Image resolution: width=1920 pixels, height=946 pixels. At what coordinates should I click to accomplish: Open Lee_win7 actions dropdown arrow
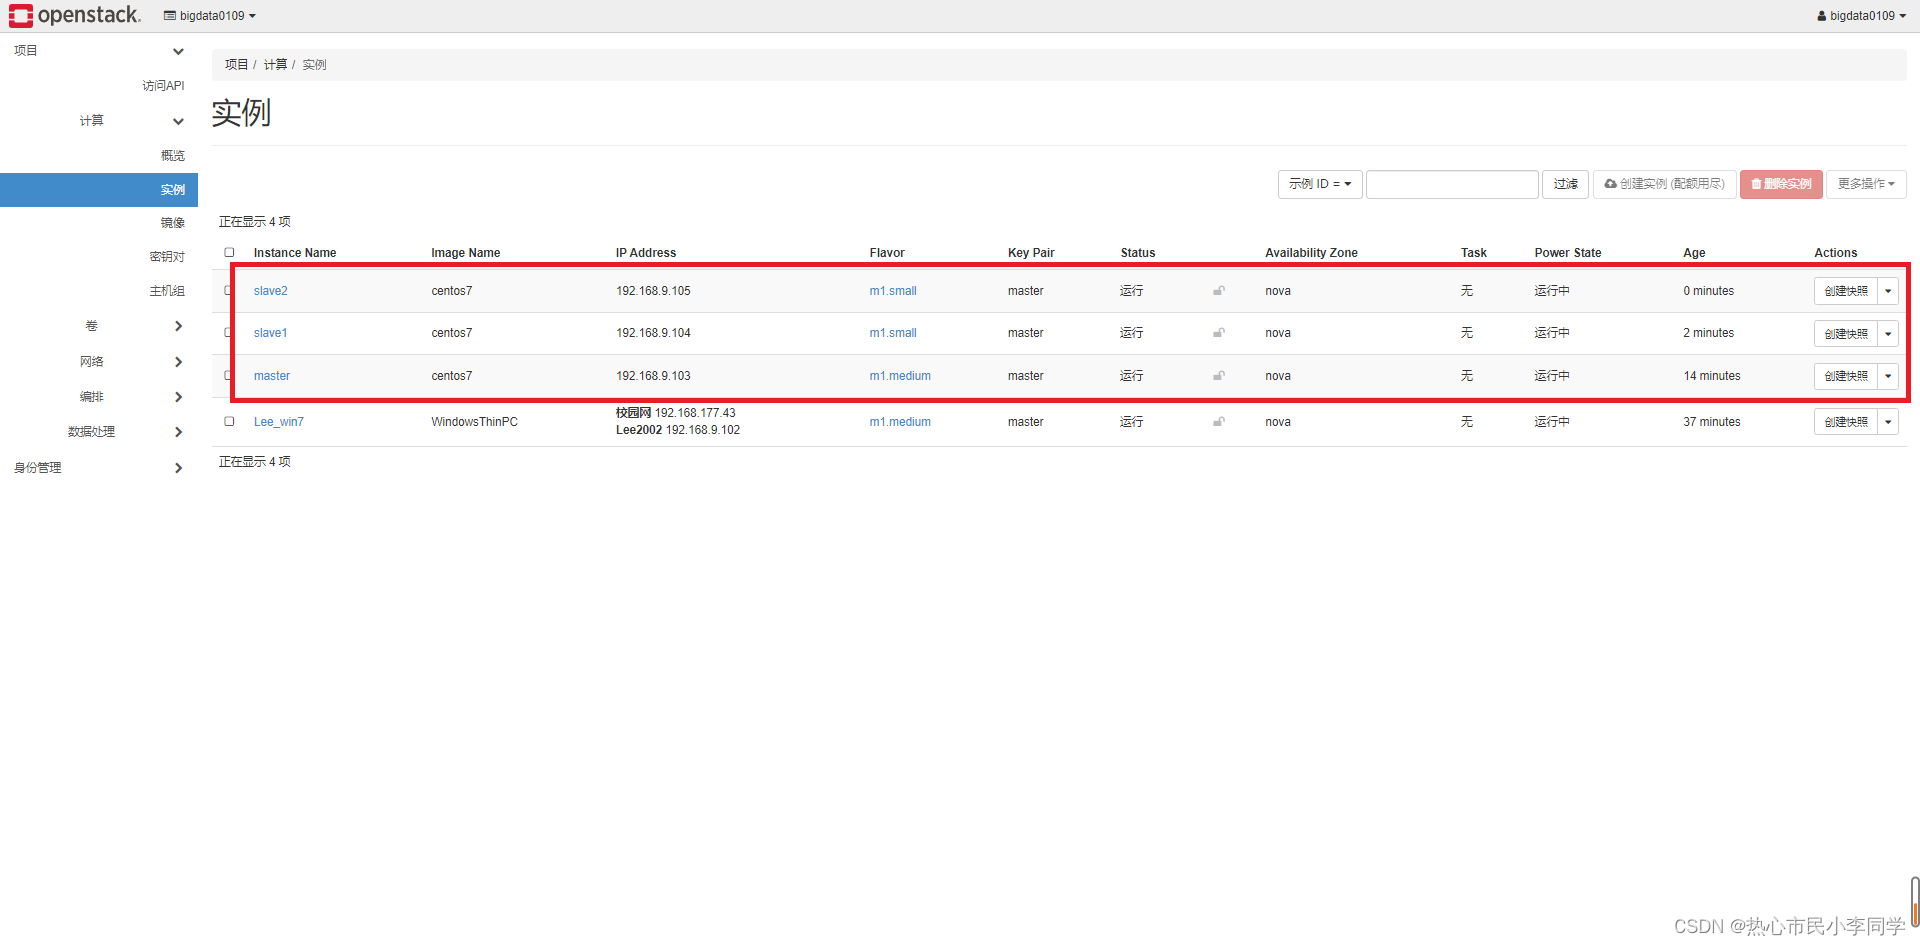point(1888,422)
